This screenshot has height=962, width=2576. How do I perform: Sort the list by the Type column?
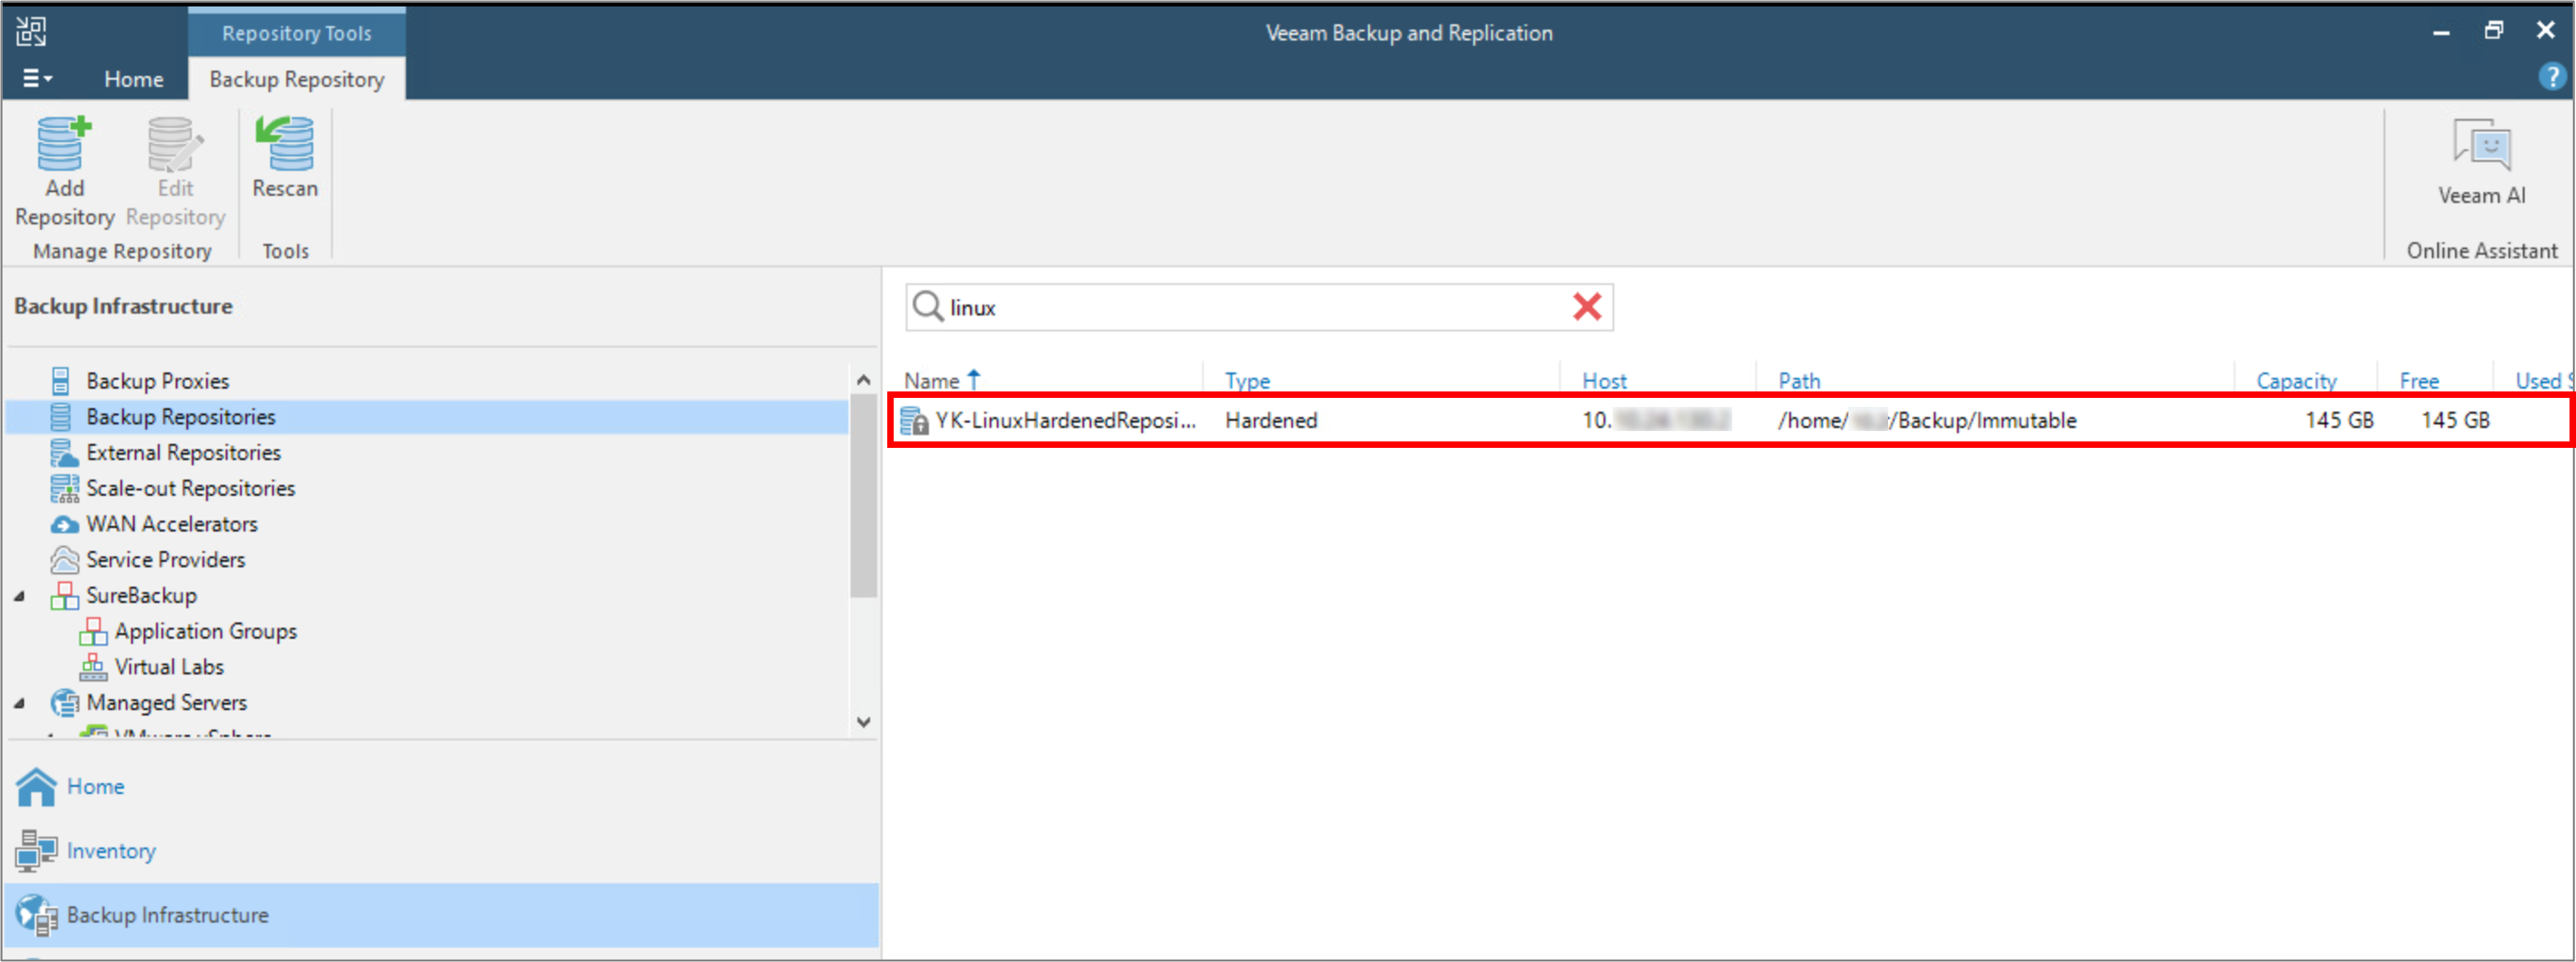pos(1247,381)
